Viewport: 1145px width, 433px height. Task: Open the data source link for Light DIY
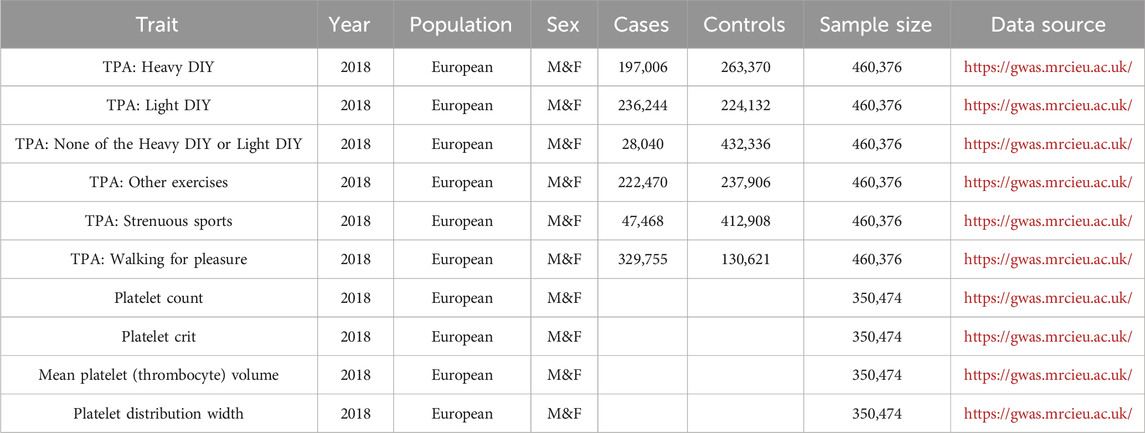coord(1048,105)
